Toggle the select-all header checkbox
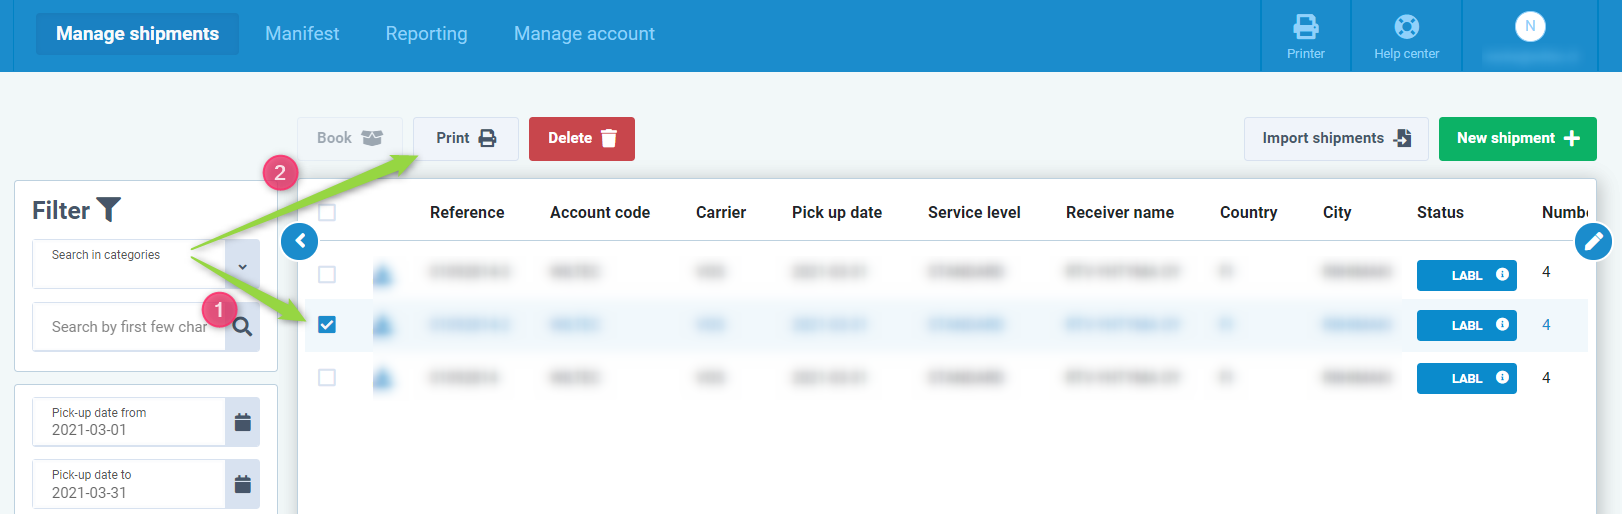Viewport: 1622px width, 514px height. click(327, 212)
